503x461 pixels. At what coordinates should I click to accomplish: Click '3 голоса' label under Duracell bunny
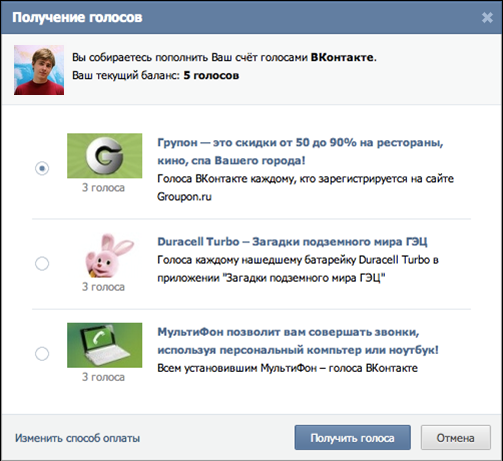click(103, 287)
